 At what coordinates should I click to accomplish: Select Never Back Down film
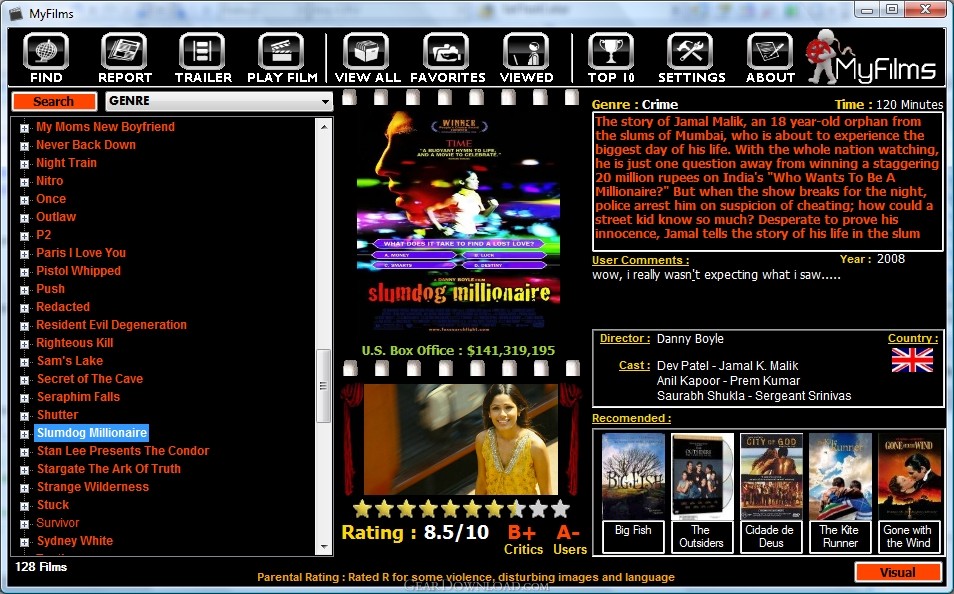pos(86,145)
